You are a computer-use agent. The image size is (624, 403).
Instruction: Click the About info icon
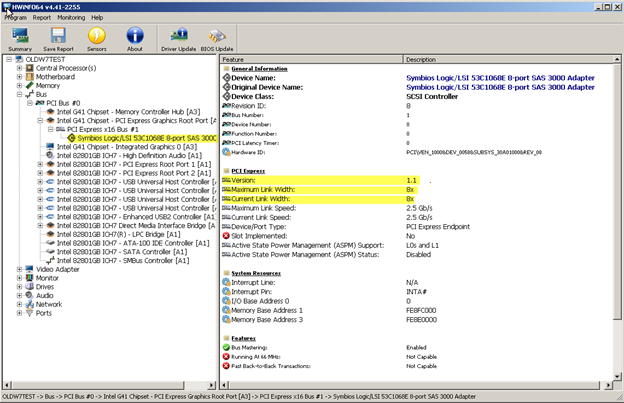coord(135,38)
